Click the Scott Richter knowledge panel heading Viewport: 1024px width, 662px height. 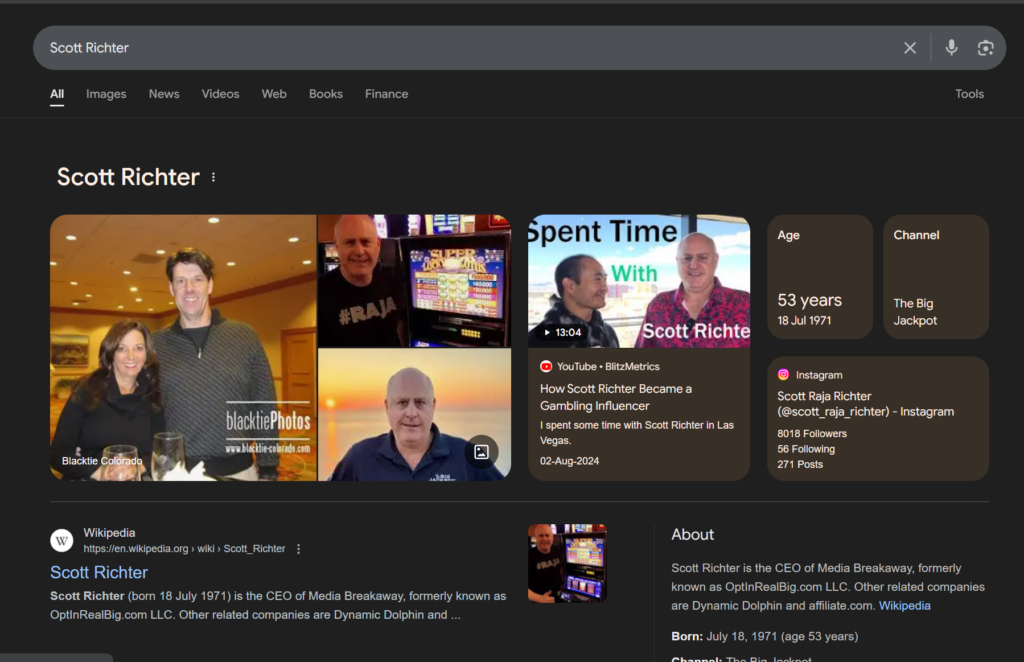[128, 177]
